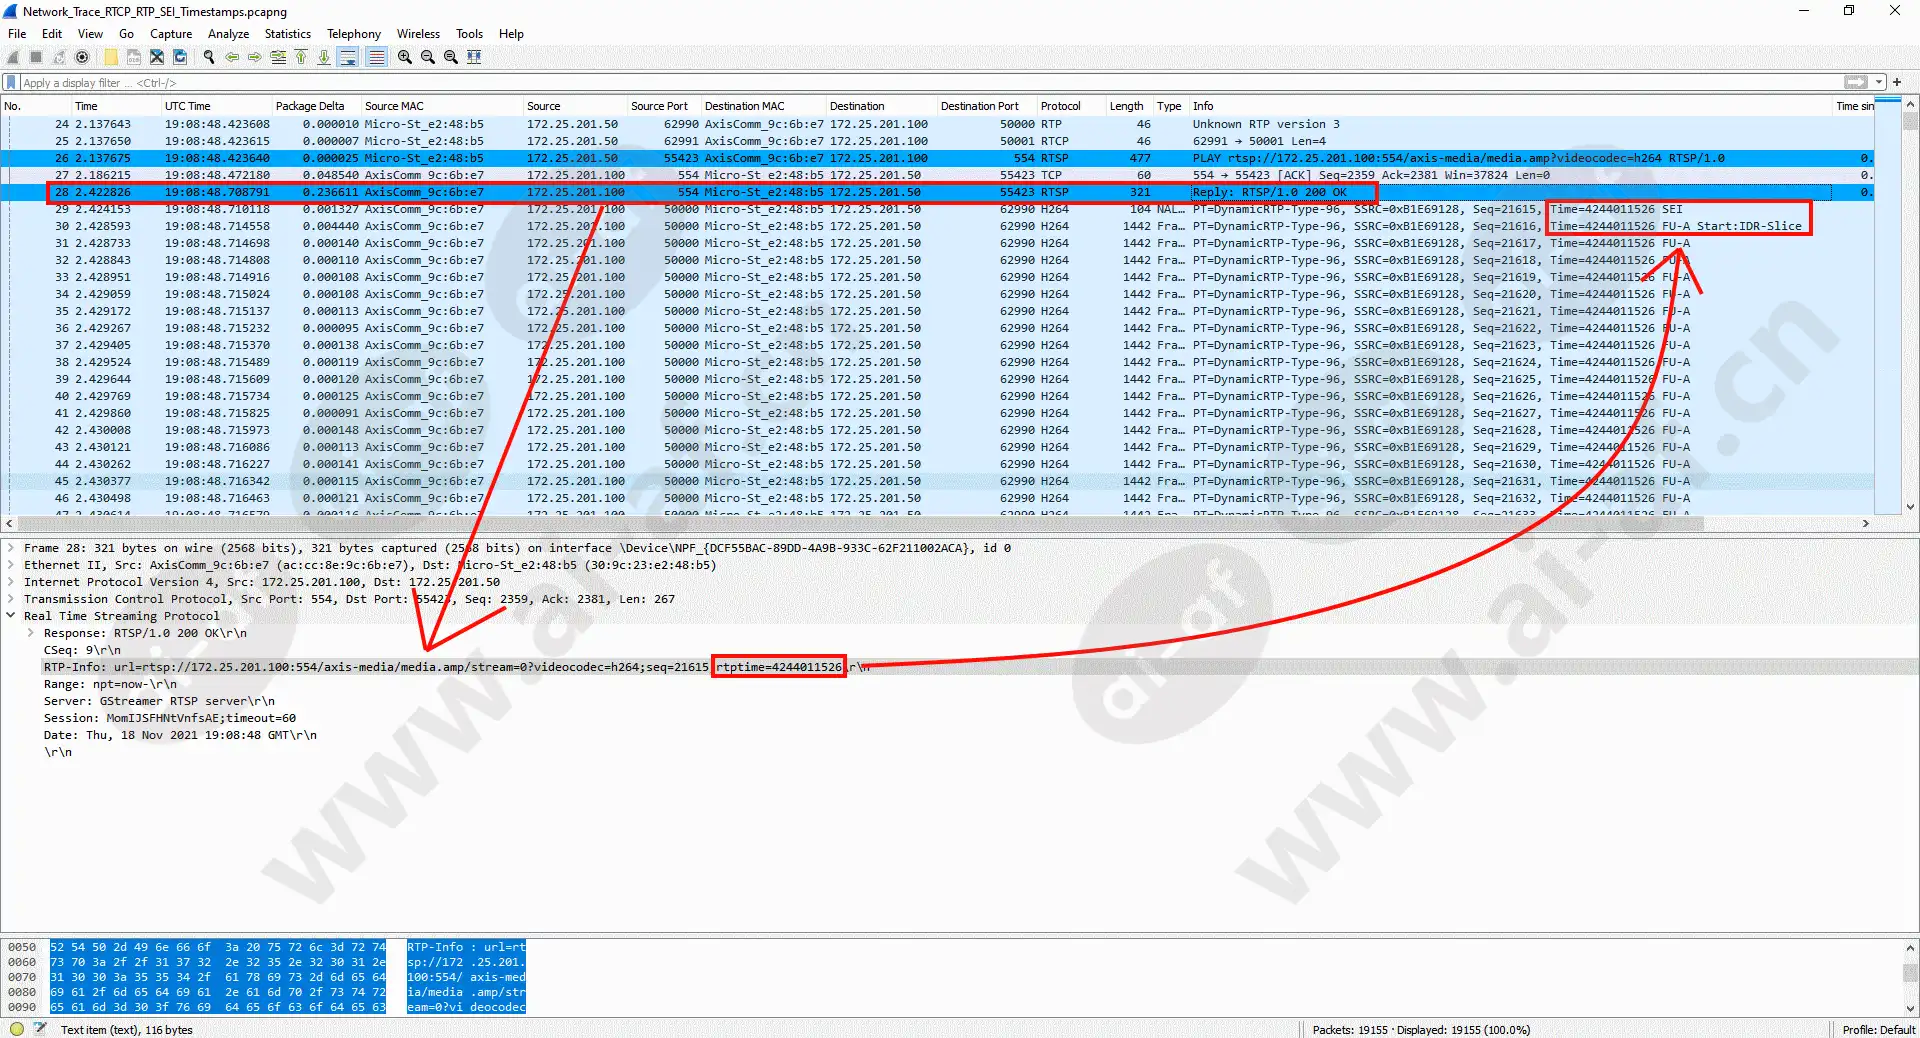
Task: Open the Analyze menu
Action: (229, 34)
